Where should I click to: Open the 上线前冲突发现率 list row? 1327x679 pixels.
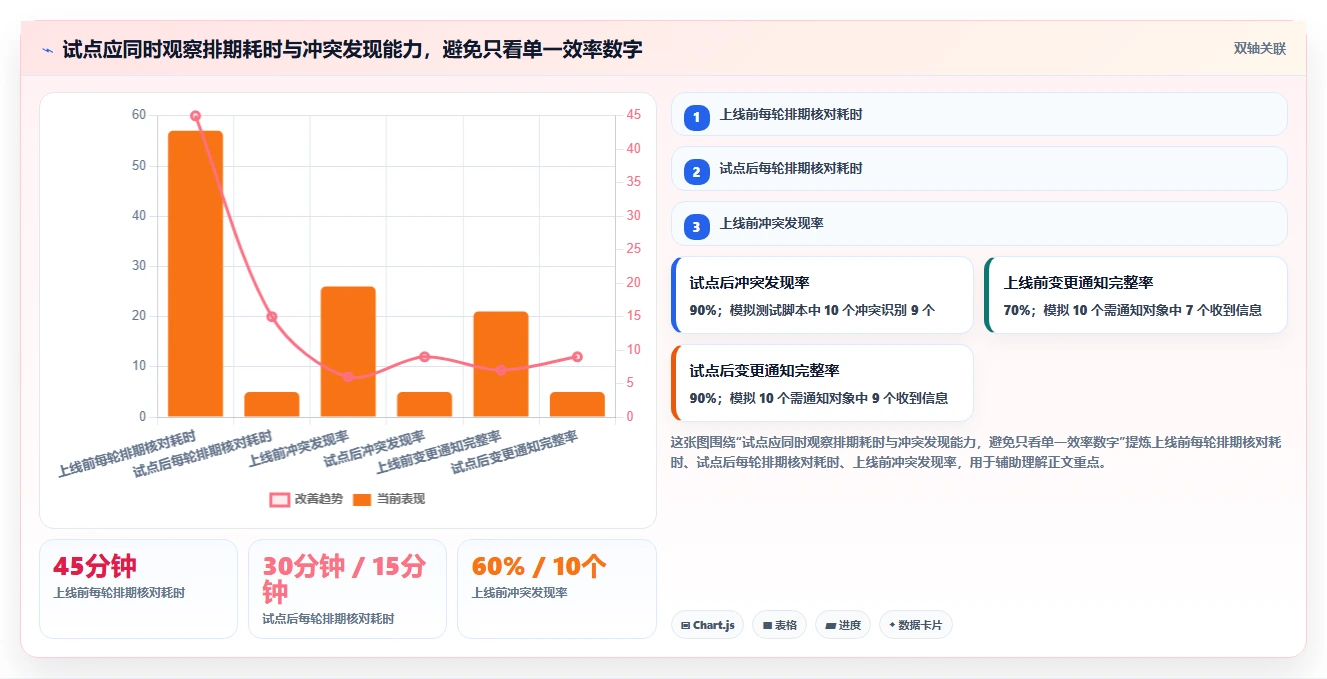click(x=979, y=223)
